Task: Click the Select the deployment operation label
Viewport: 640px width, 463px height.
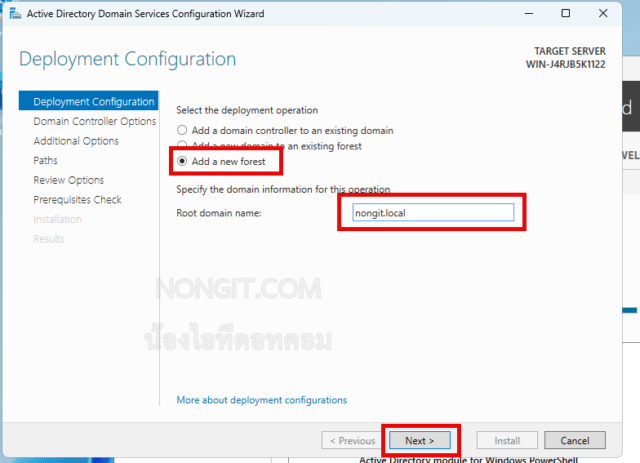Action: pyautogui.click(x=247, y=110)
